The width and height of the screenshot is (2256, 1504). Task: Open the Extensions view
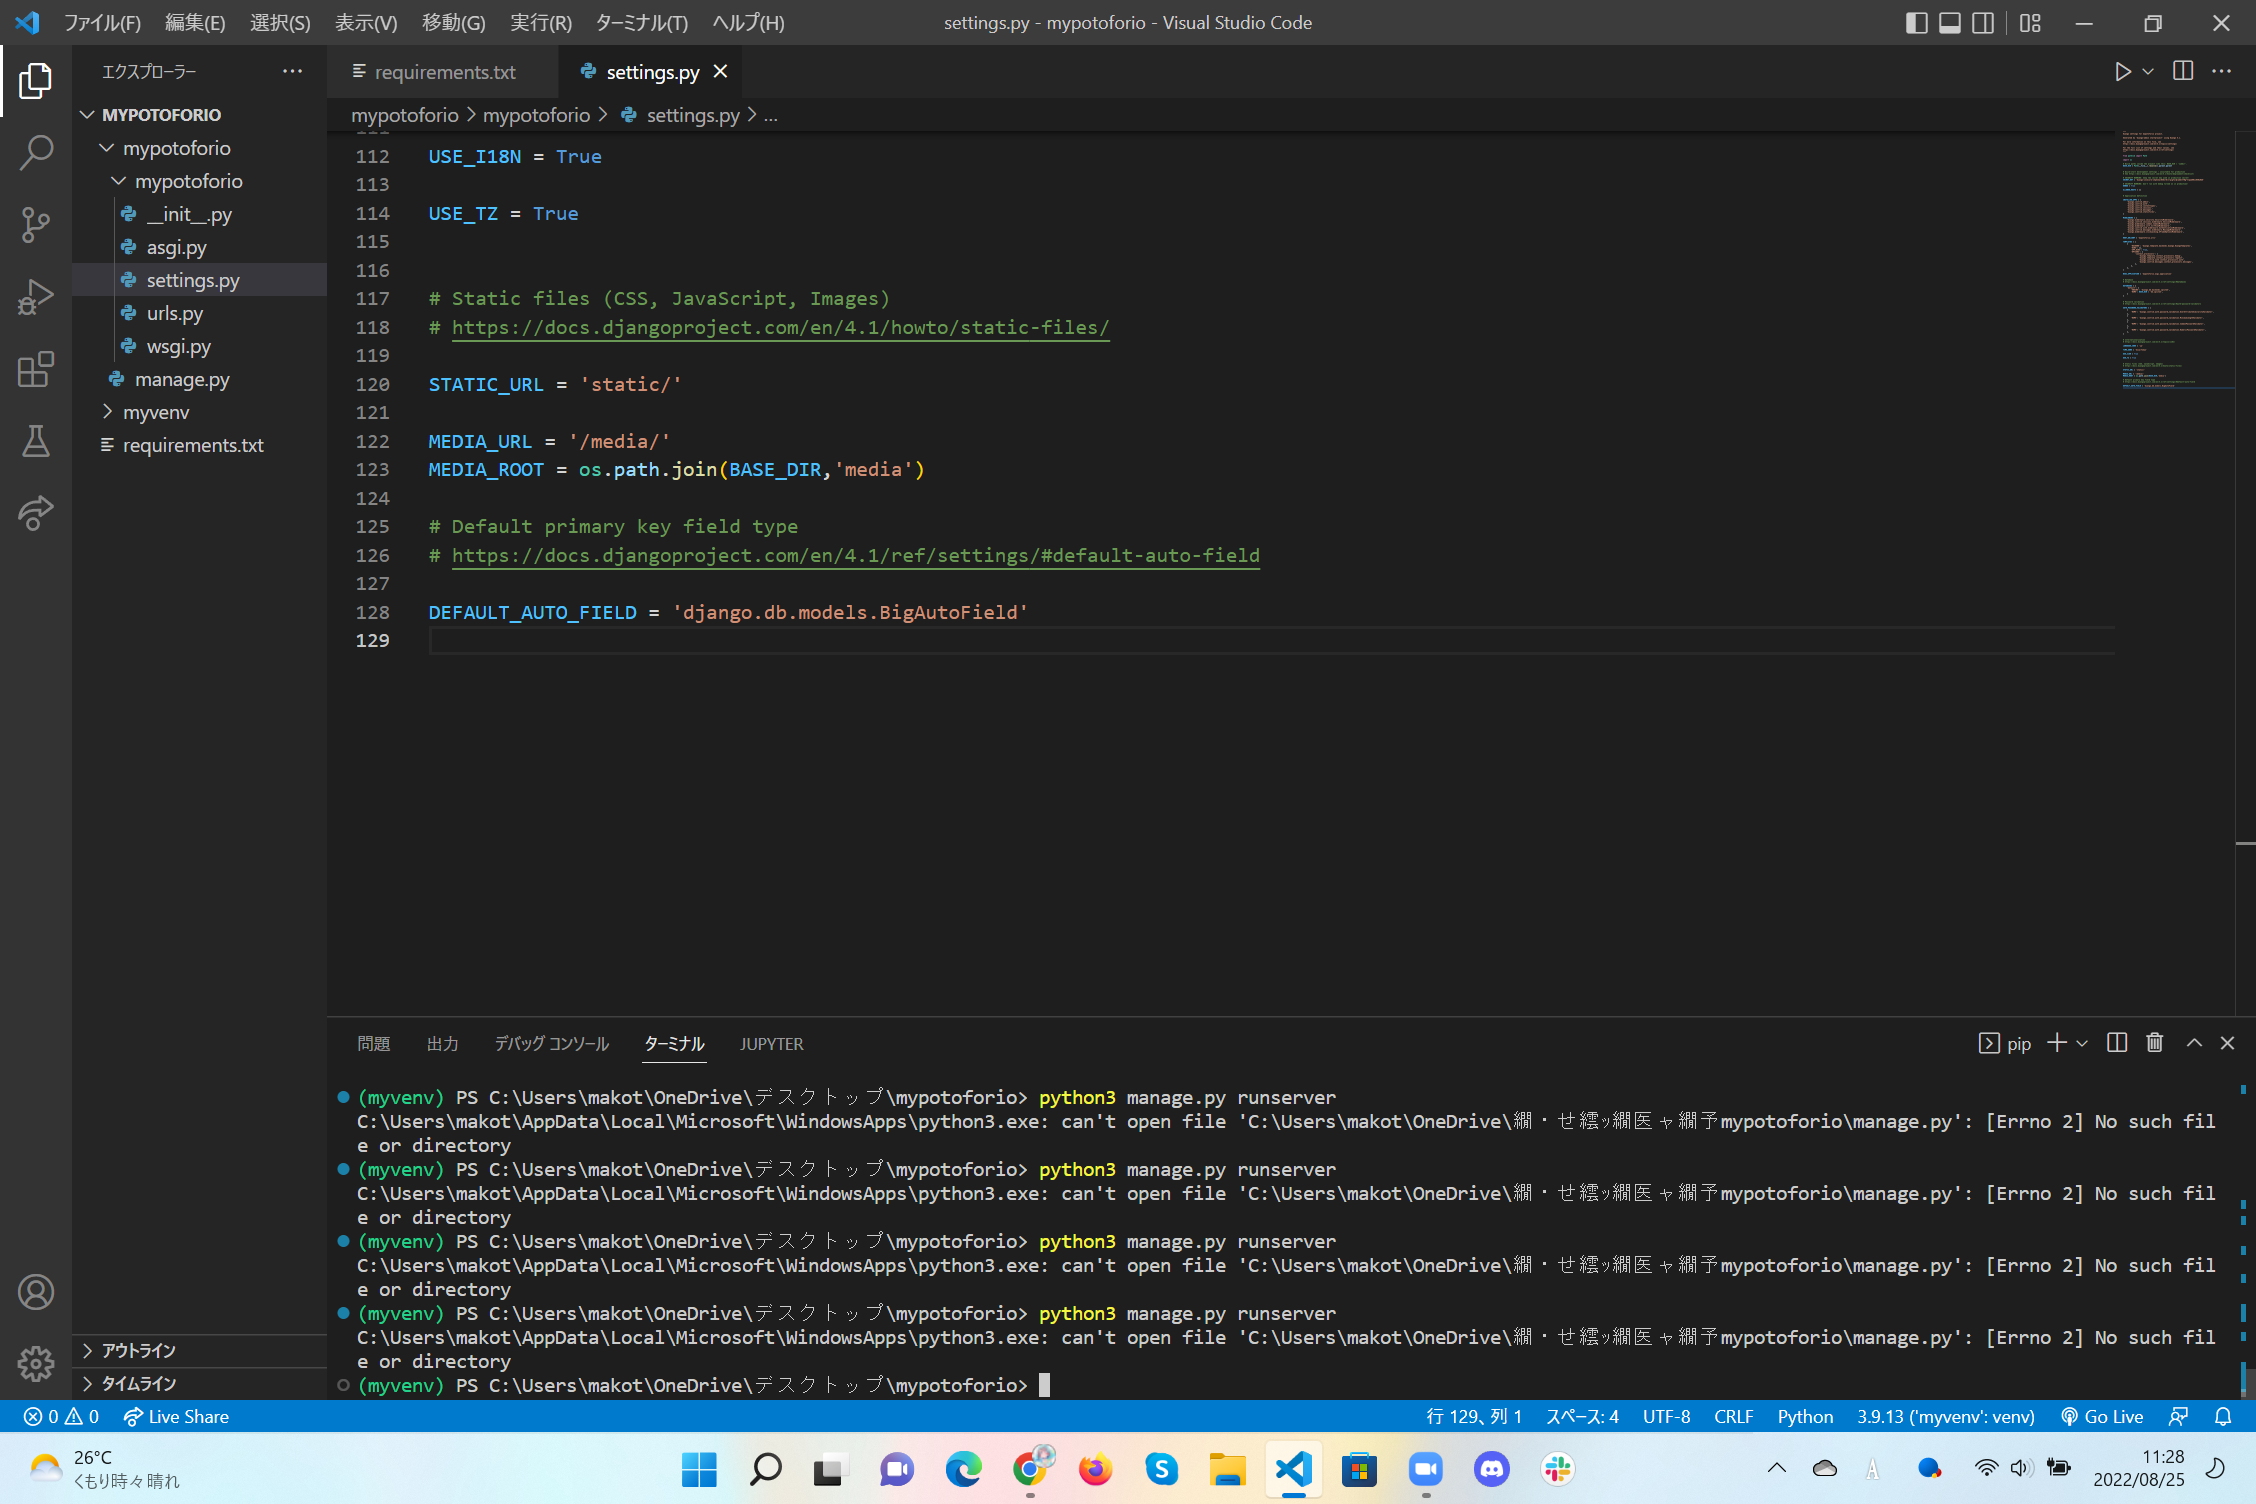pos(36,369)
